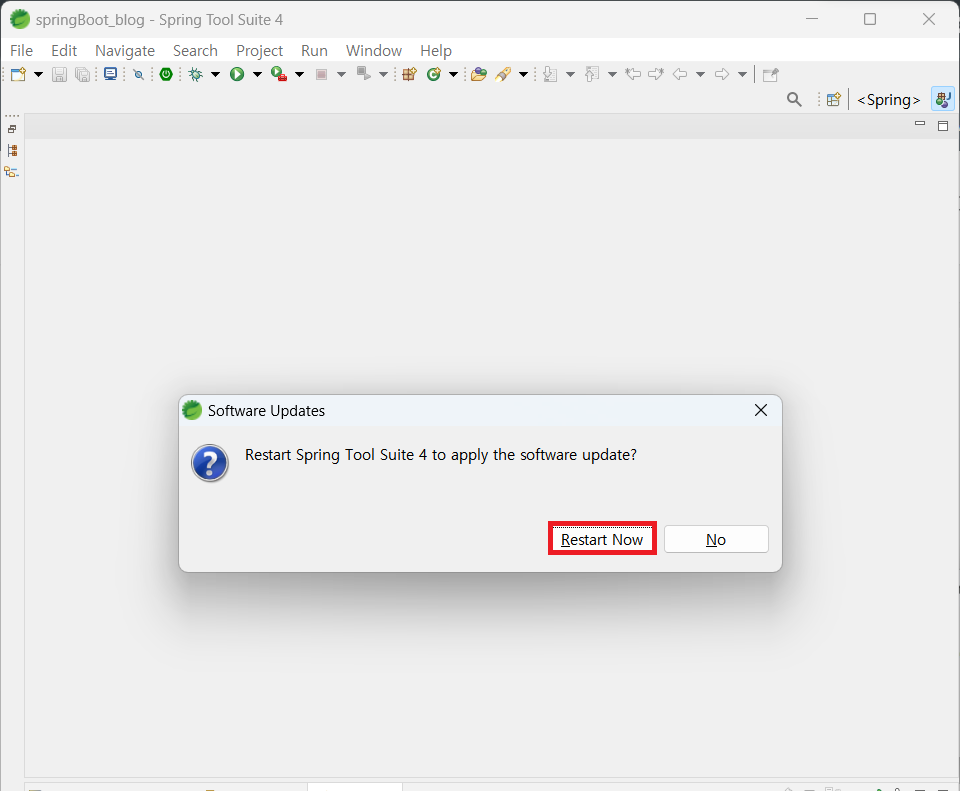Close the Software Updates dialog
Image resolution: width=960 pixels, height=791 pixels.
click(761, 410)
